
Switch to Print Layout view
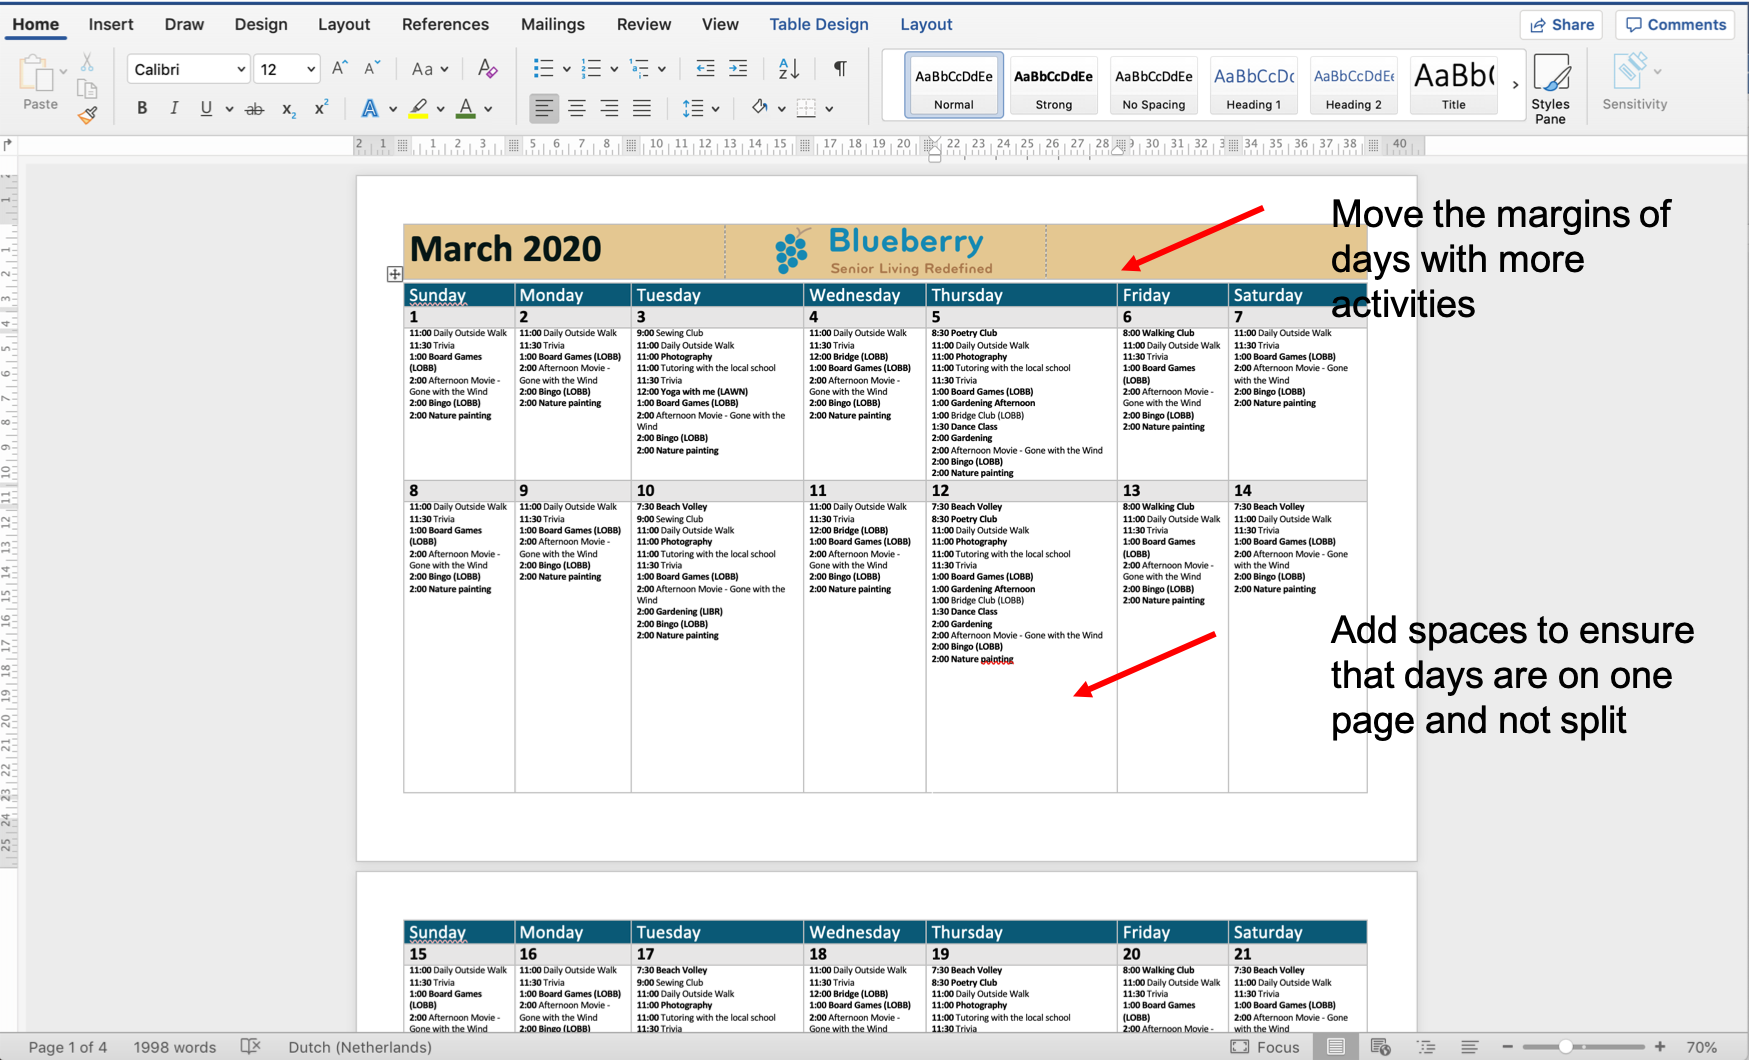[1335, 1047]
